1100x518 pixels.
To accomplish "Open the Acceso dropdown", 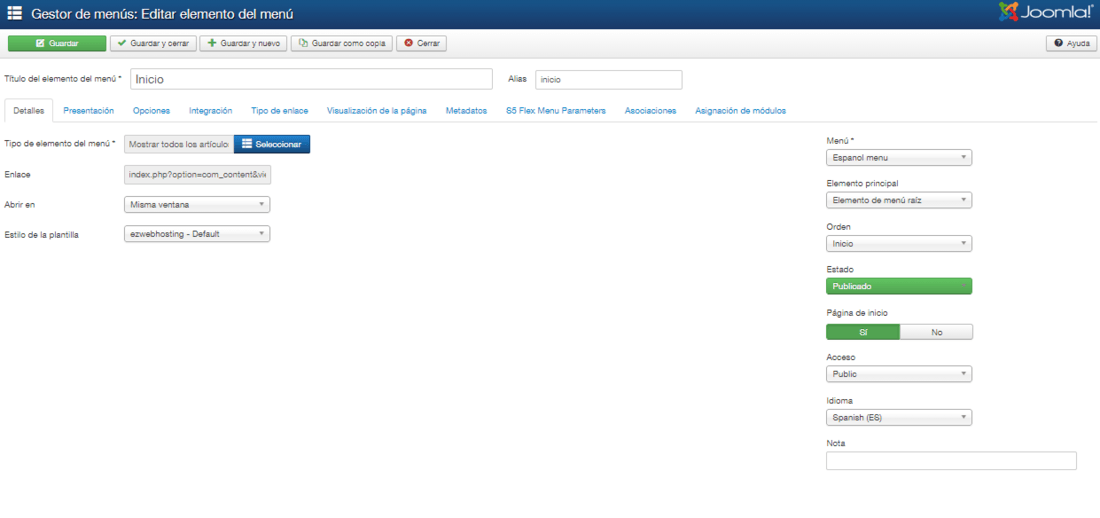I will click(x=899, y=374).
